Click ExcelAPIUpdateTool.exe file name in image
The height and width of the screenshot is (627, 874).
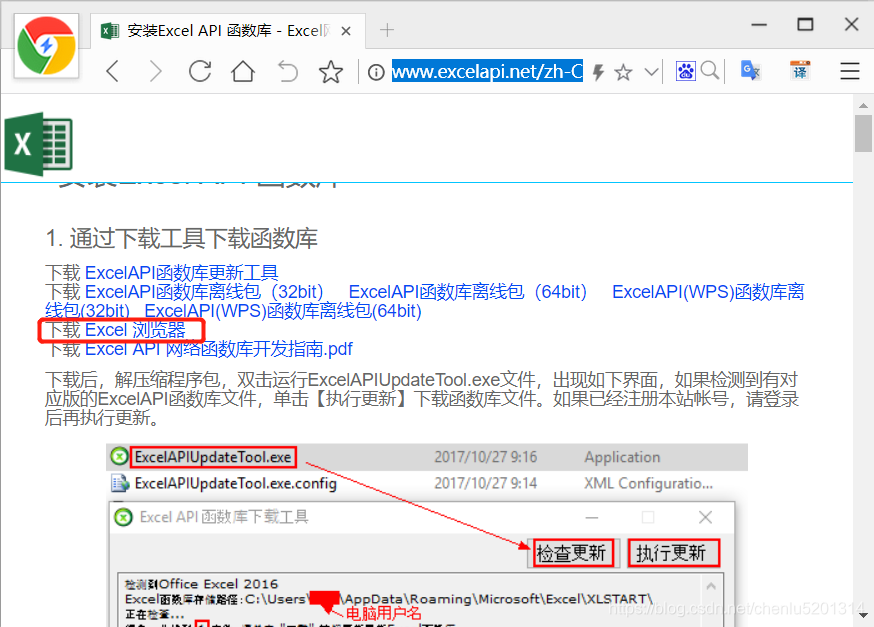(x=213, y=457)
